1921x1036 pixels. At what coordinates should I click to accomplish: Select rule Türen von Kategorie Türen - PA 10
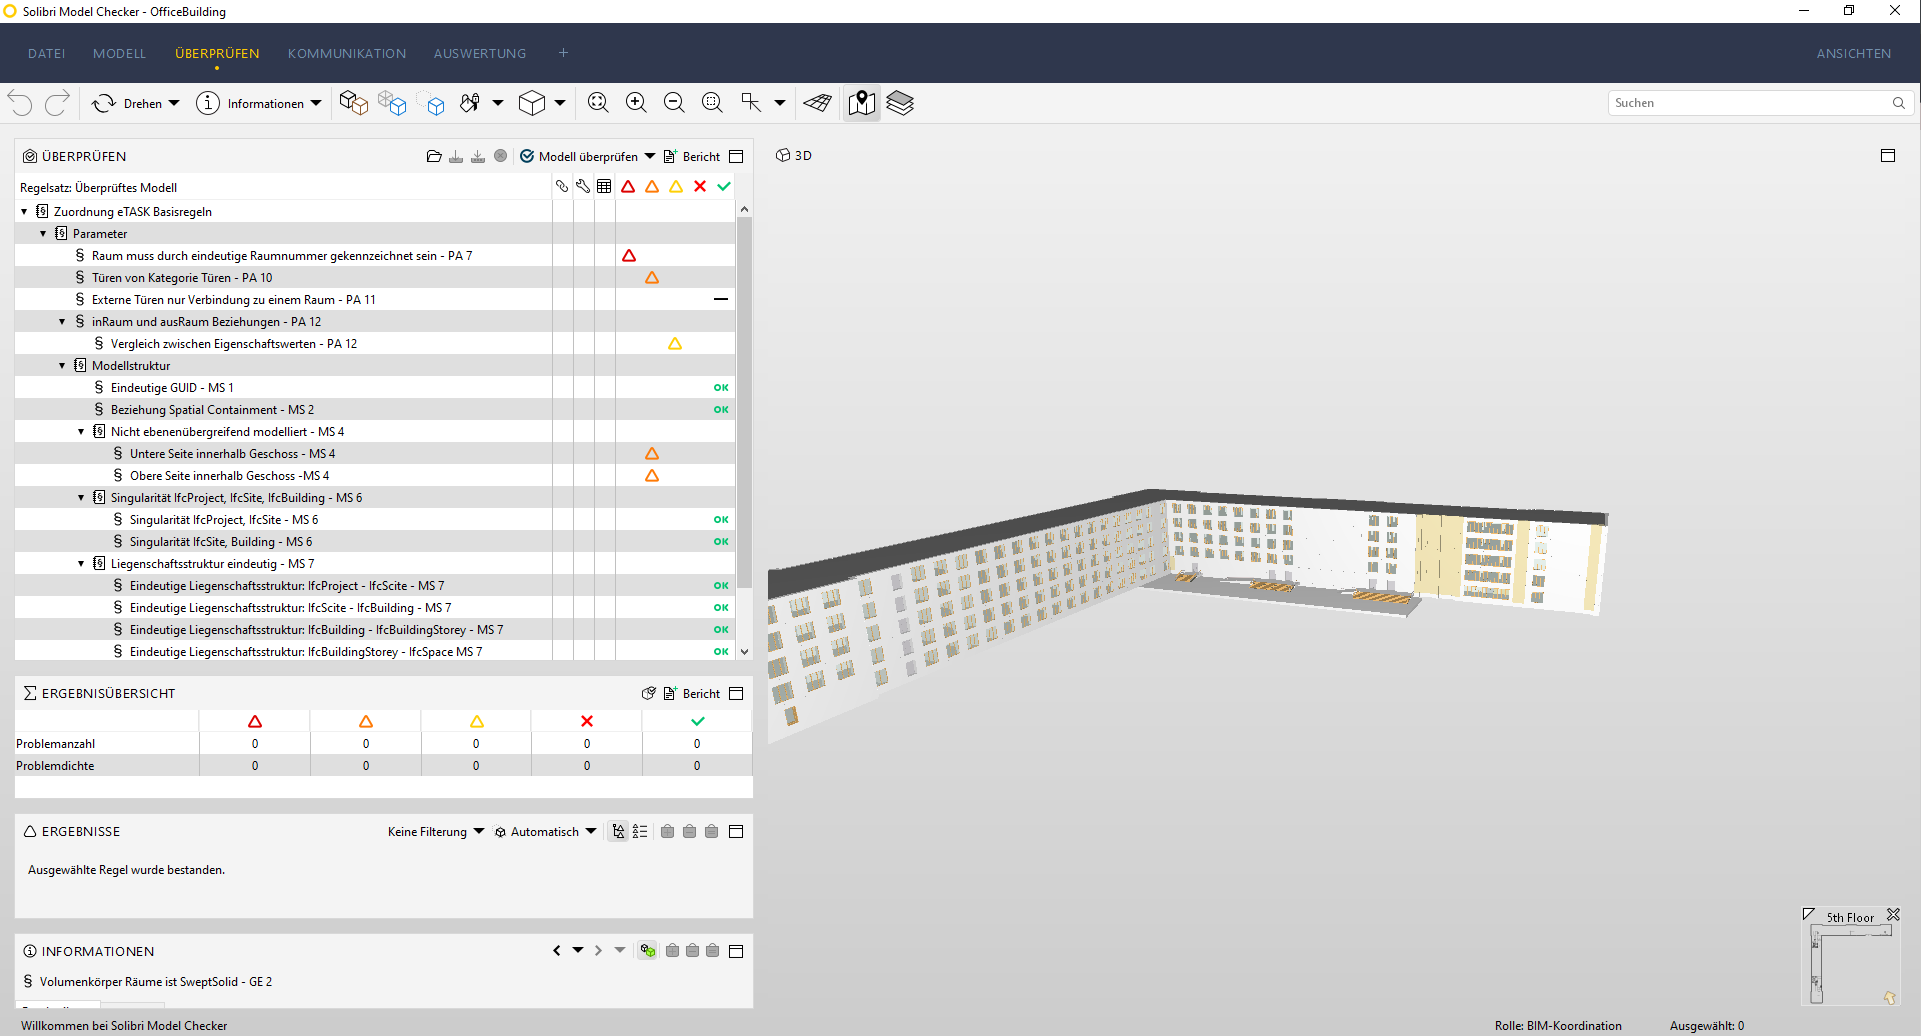pos(182,278)
